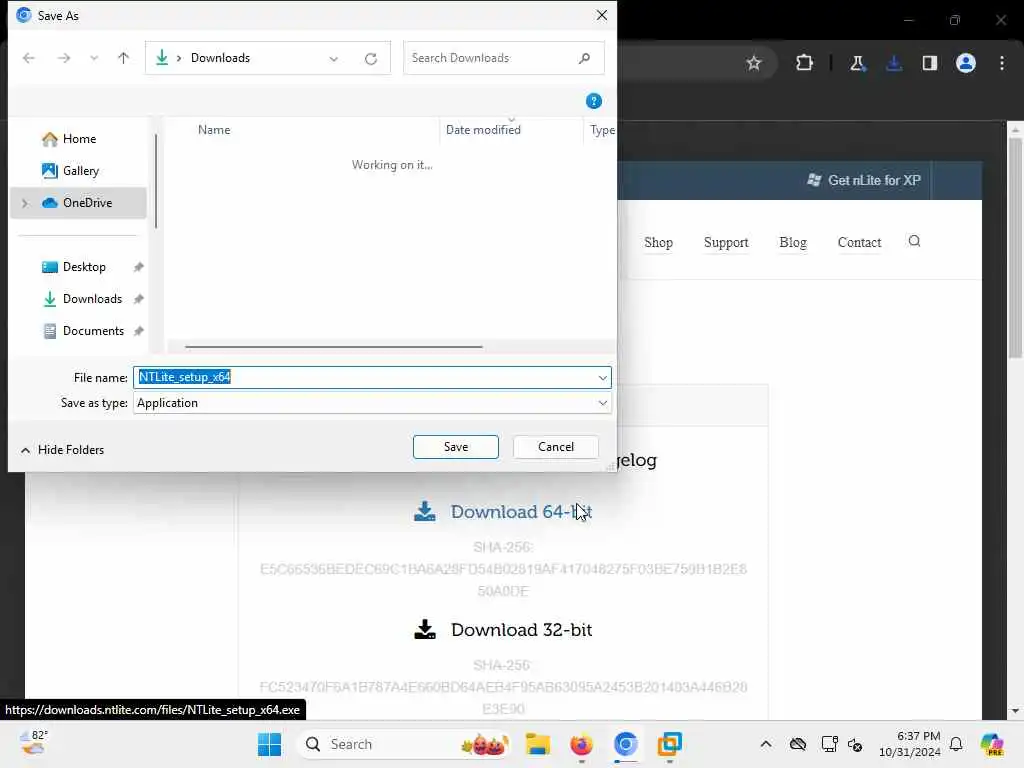Open Desktop quick access folder
The height and width of the screenshot is (768, 1024).
(84, 267)
